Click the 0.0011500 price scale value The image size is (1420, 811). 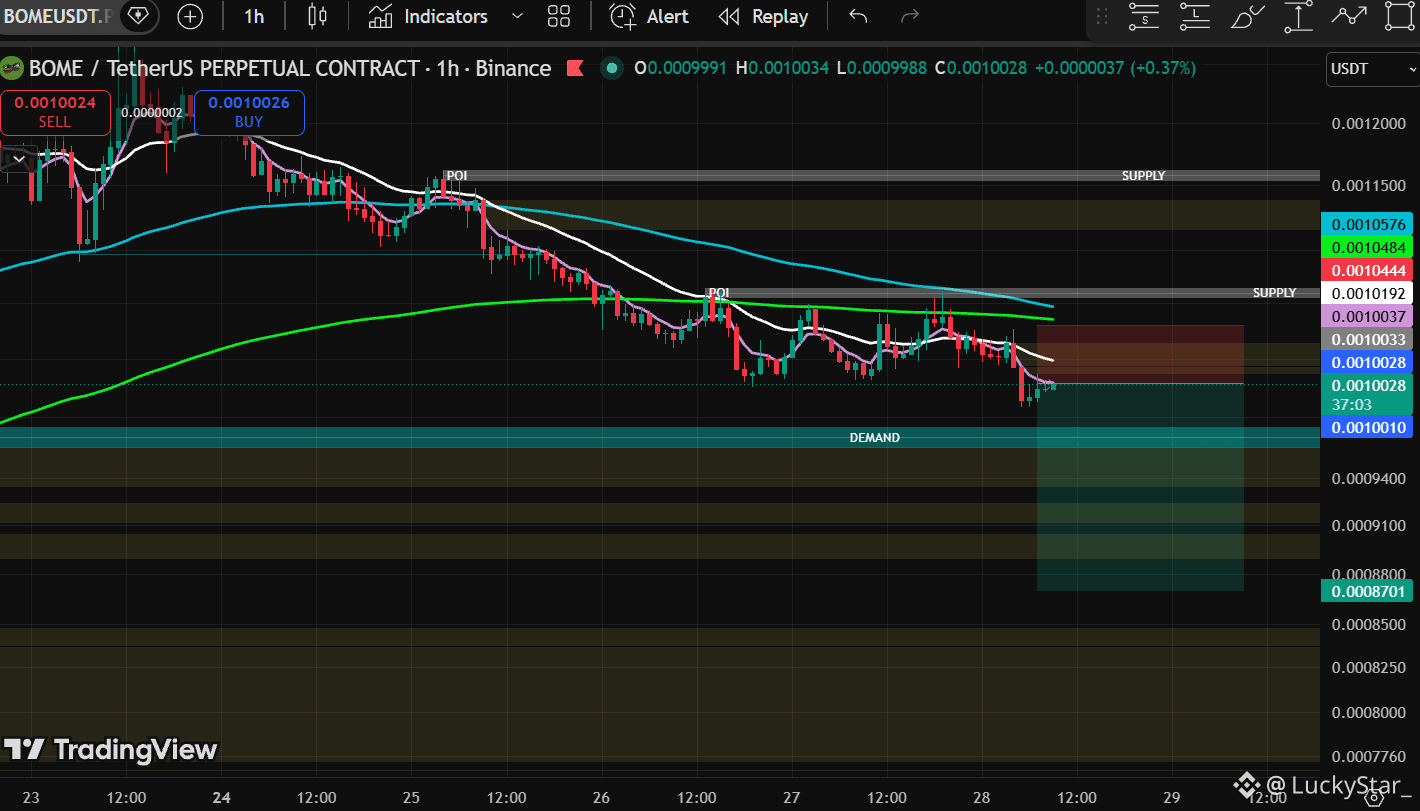[x=1368, y=186]
